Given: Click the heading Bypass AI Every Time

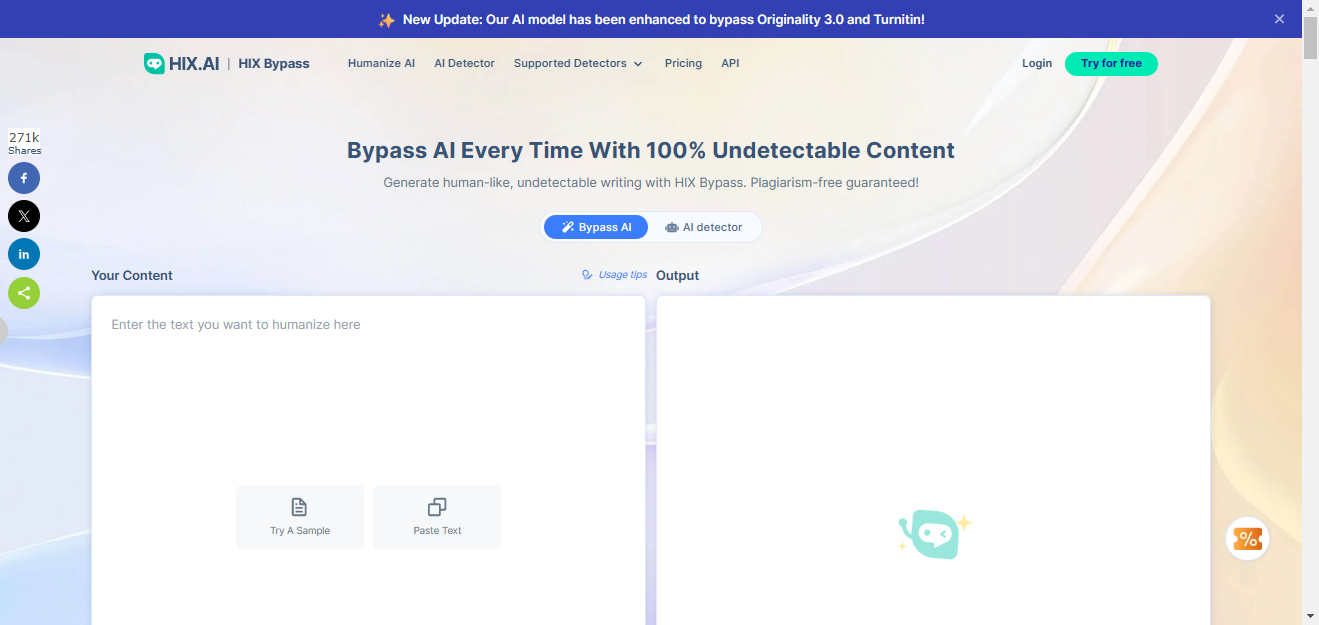Looking at the screenshot, I should [651, 151].
